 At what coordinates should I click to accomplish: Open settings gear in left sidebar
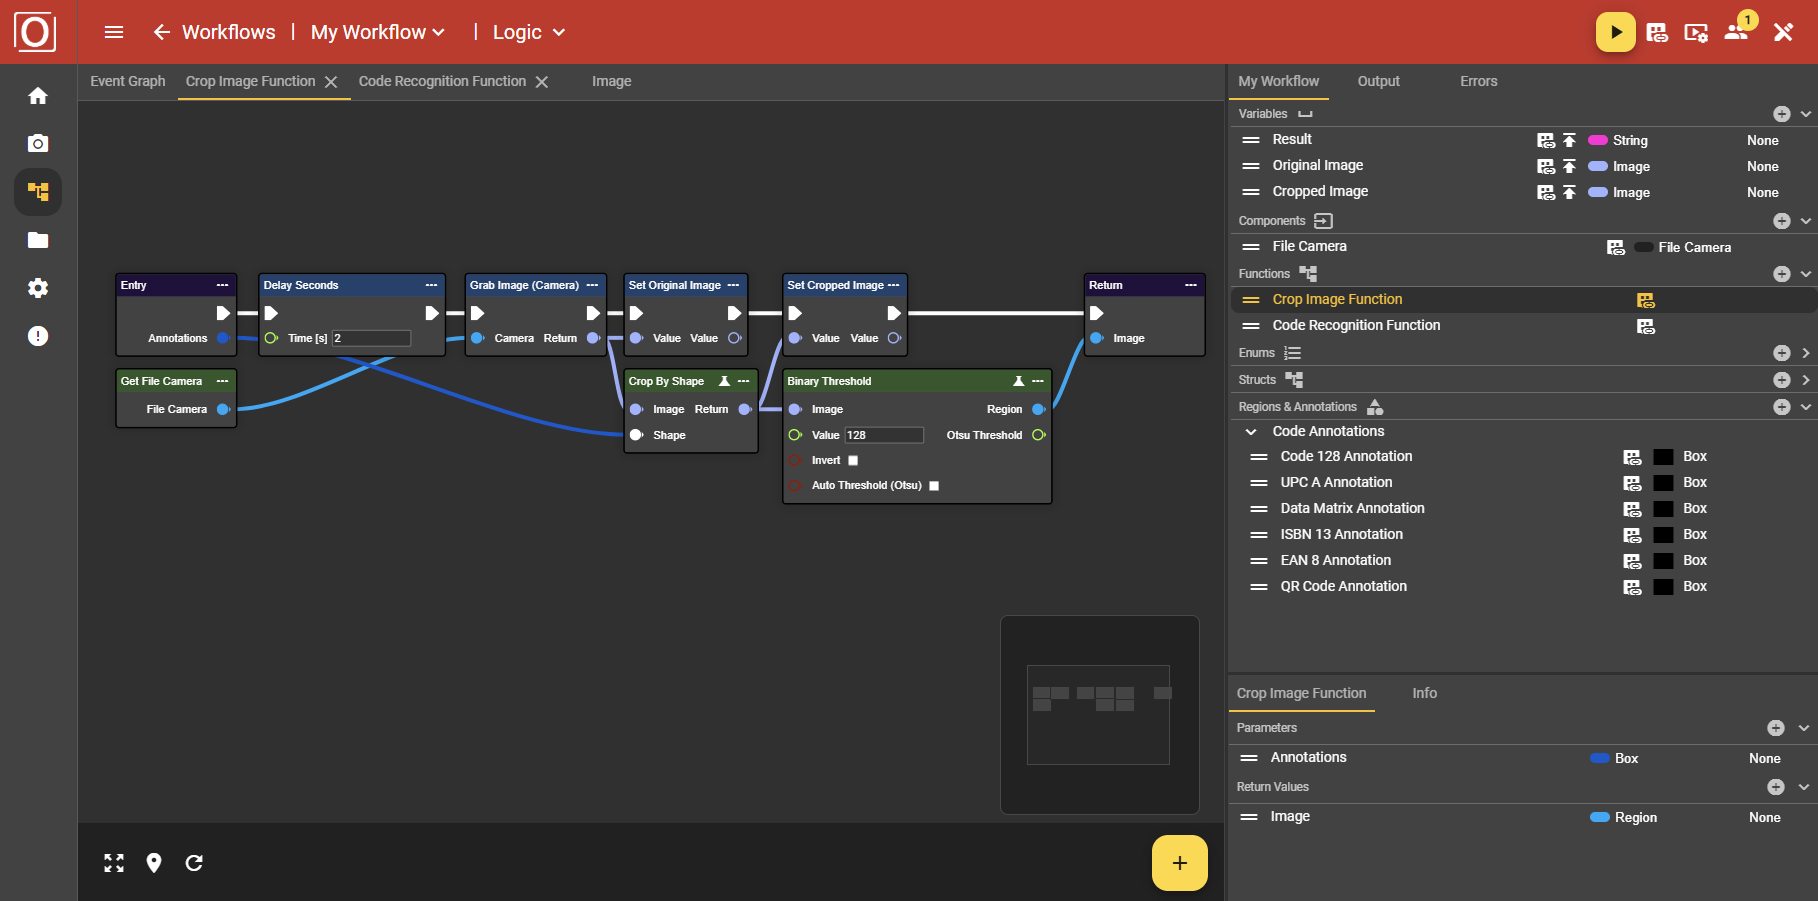38,288
